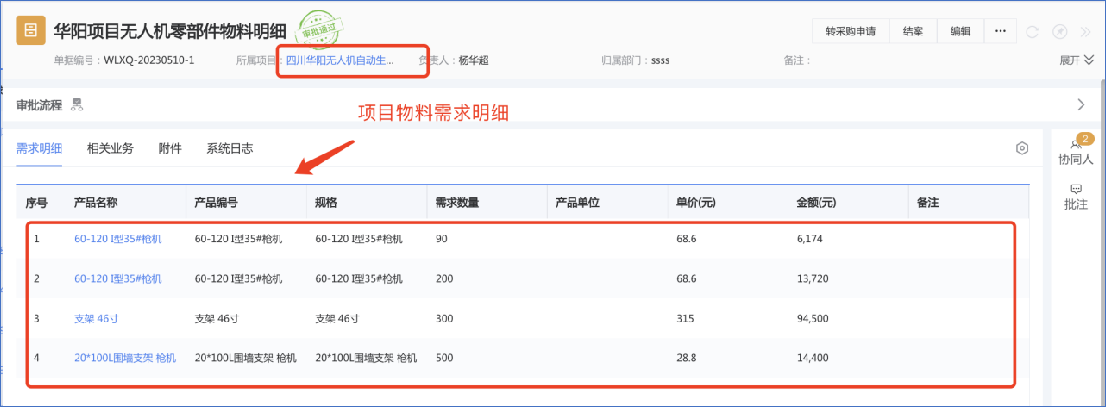This screenshot has height=408, width=1106.
Task: Switch to the 相关业务 tab
Action: 110,148
